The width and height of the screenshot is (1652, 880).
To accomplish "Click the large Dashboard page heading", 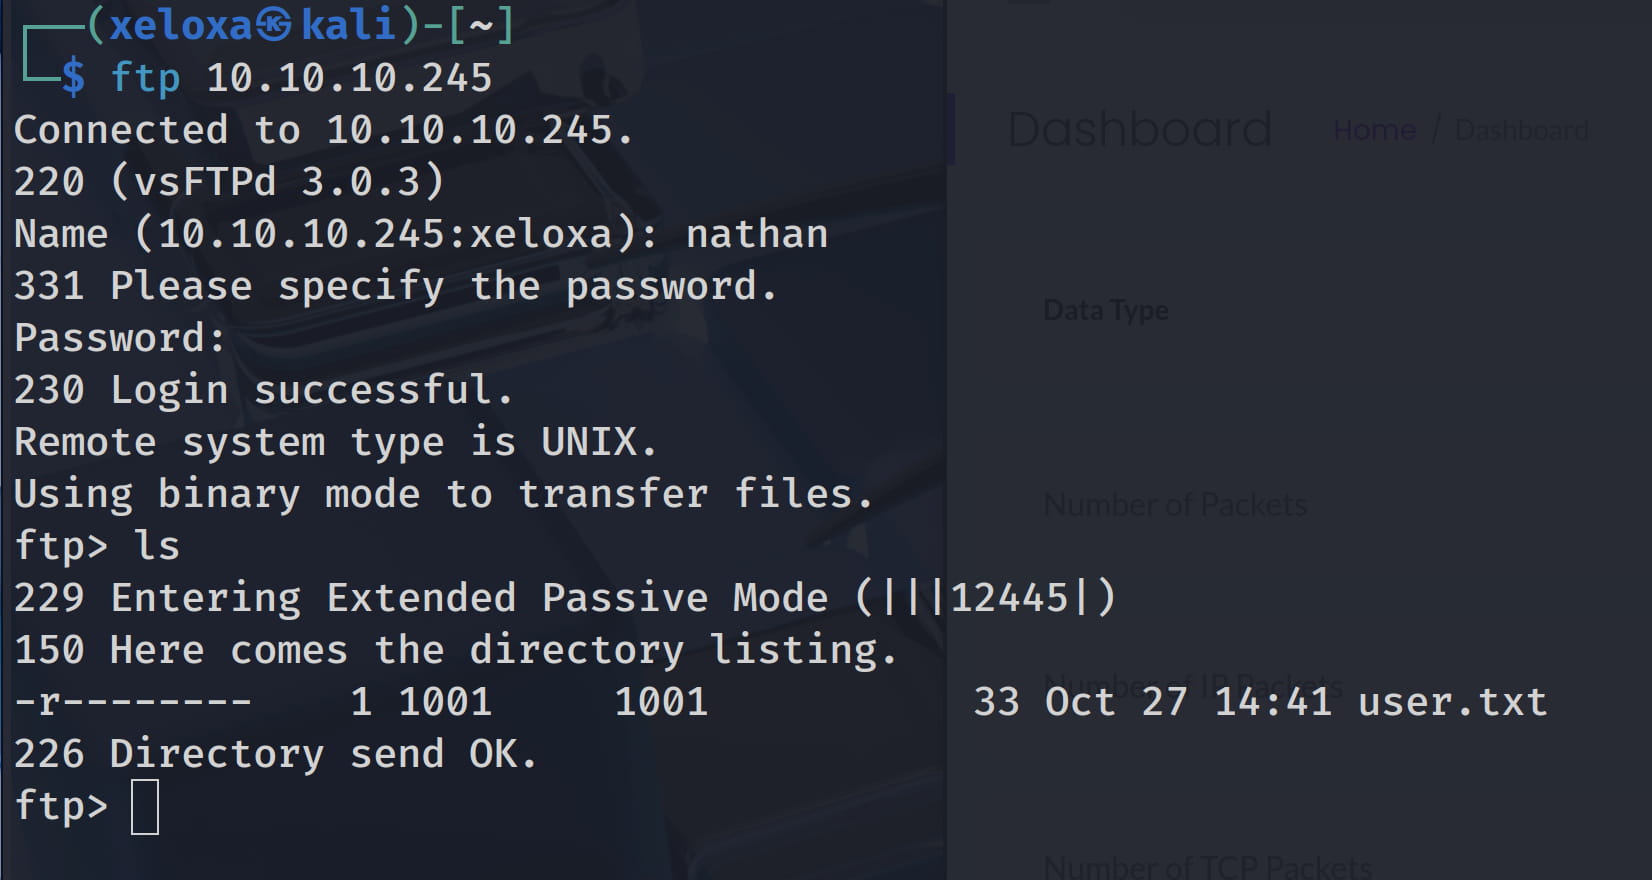I will click(x=1139, y=130).
